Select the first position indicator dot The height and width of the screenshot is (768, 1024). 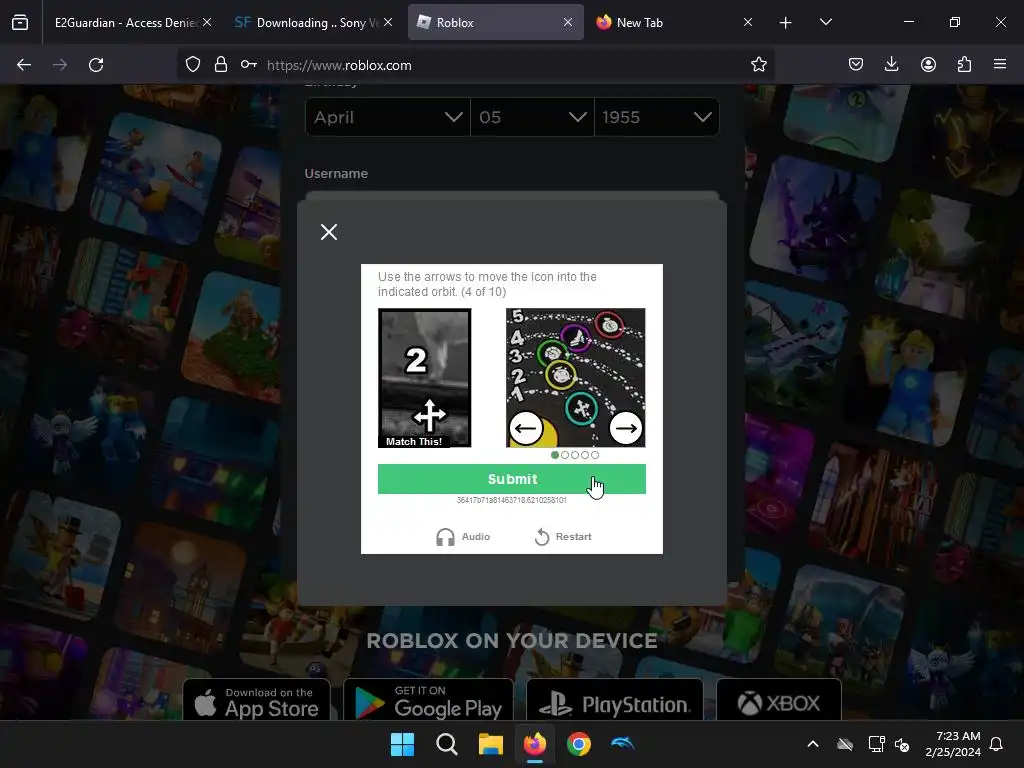click(x=555, y=455)
